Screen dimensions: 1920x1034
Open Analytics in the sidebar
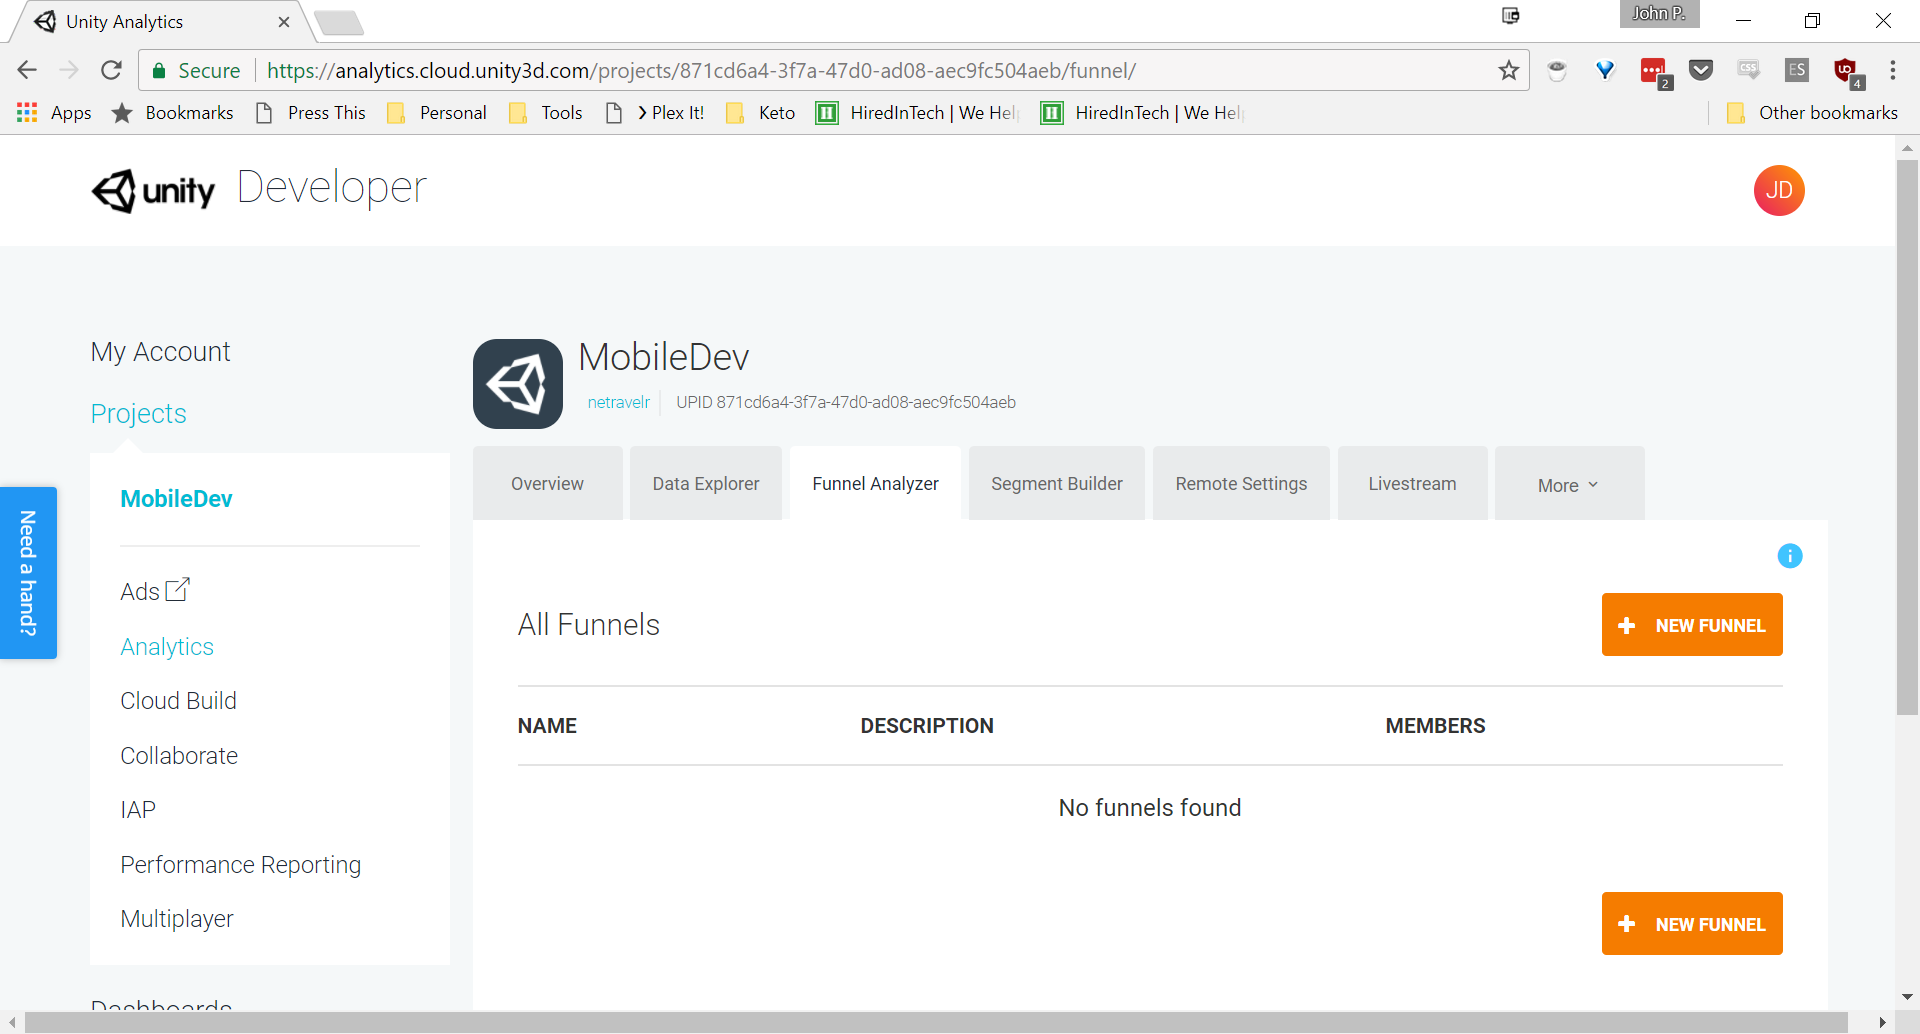point(167,647)
